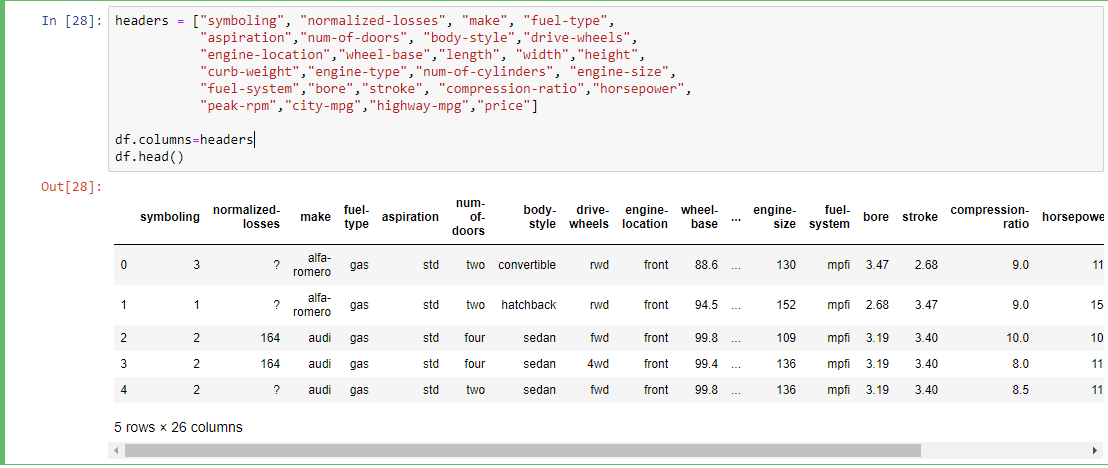Image resolution: width=1108 pixels, height=468 pixels.
Task: Click the In [28] prompt label
Action: point(72,20)
